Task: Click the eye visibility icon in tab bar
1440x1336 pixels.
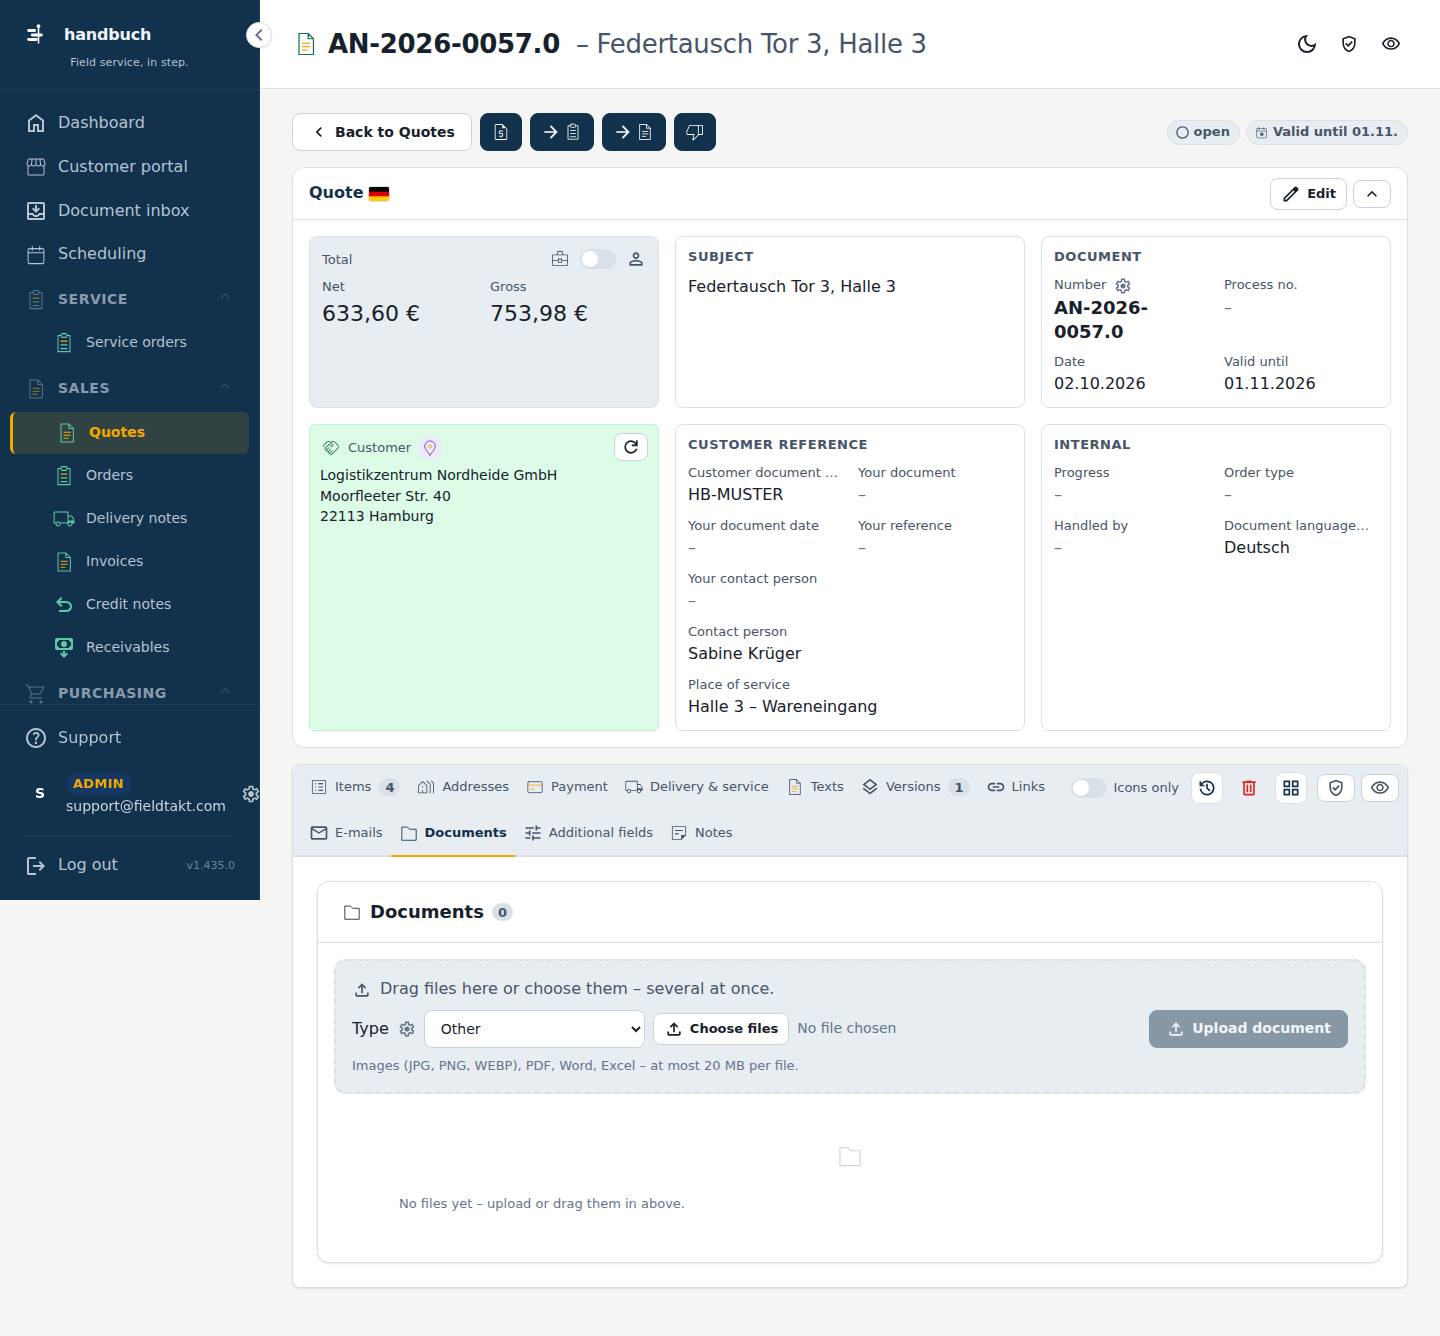Action: [x=1380, y=788]
